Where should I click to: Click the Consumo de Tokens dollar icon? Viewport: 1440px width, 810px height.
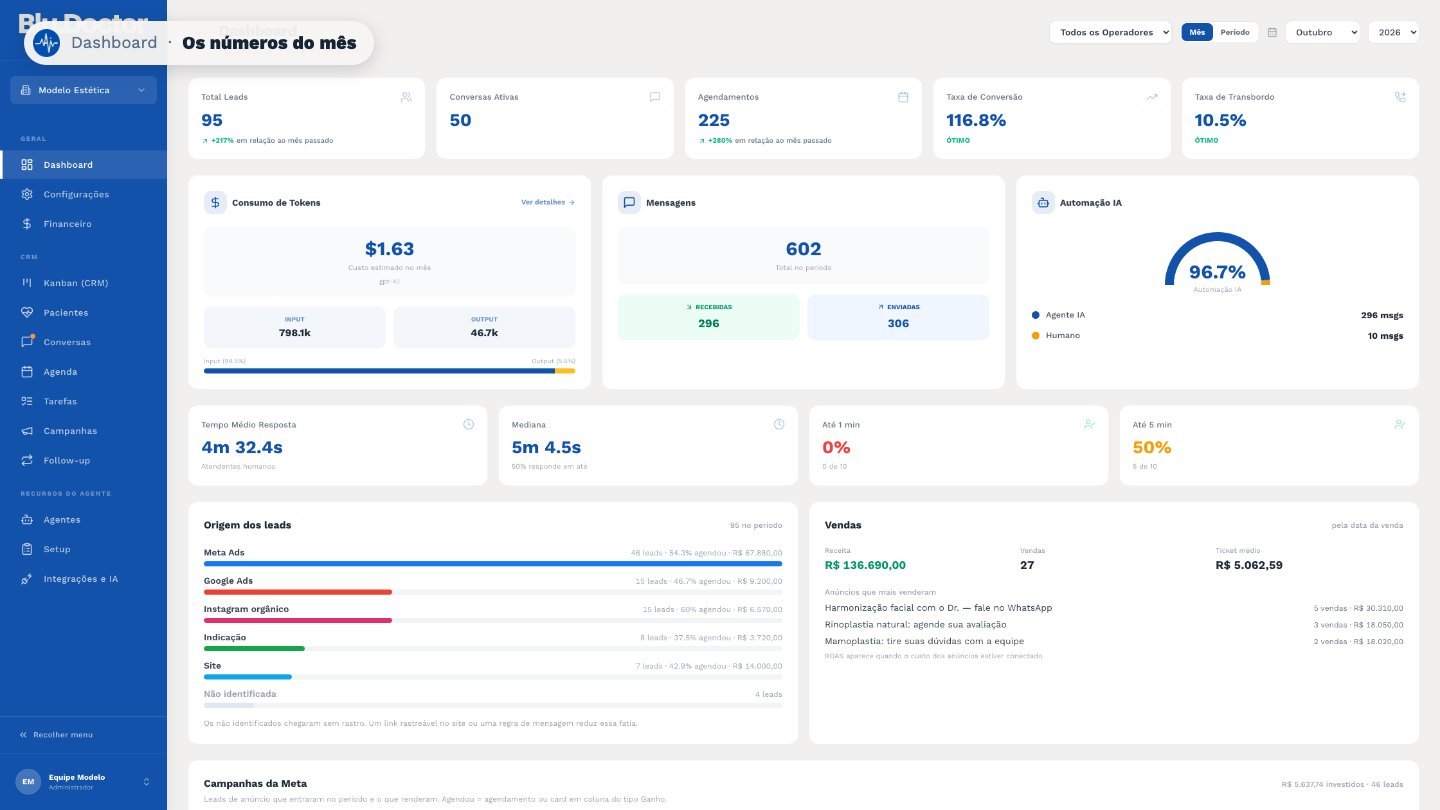click(x=215, y=203)
